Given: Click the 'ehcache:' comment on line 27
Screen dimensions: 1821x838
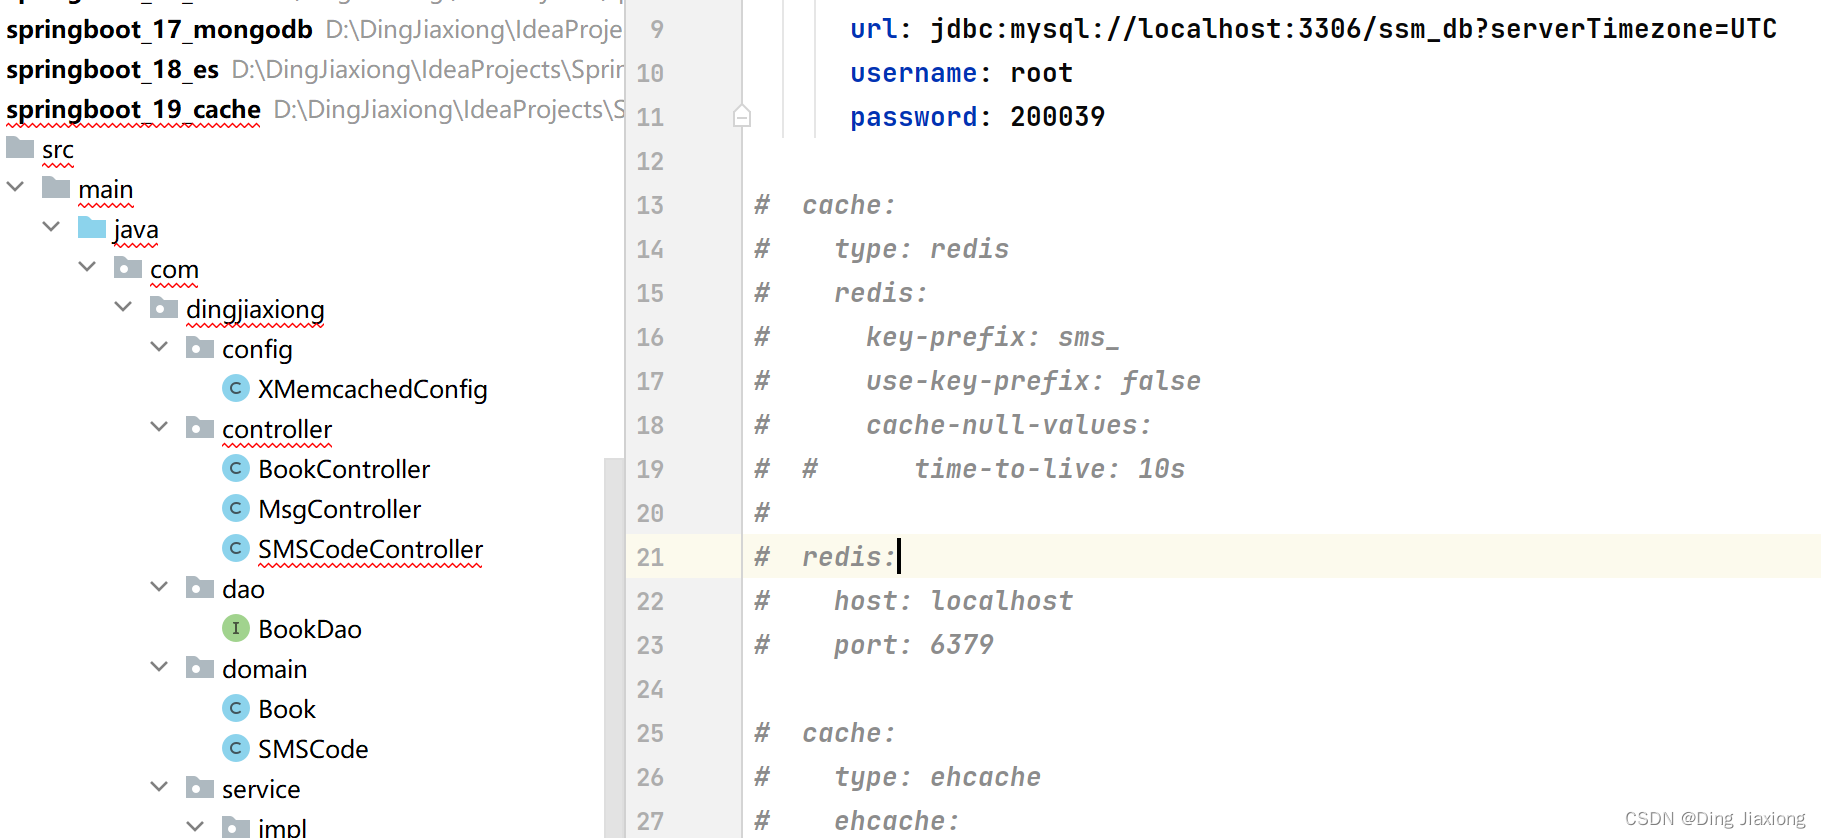Looking at the screenshot, I should 896,821.
